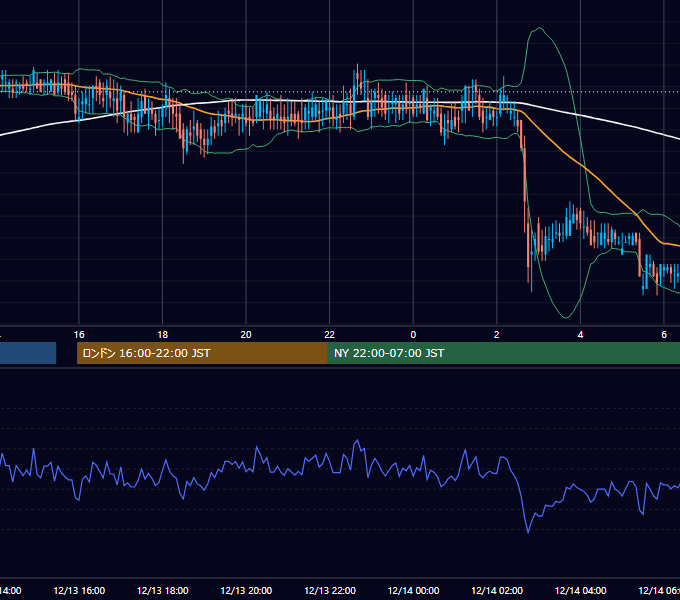The width and height of the screenshot is (680, 600).
Task: Click the 12/13 22:00 date label
Action: click(330, 590)
